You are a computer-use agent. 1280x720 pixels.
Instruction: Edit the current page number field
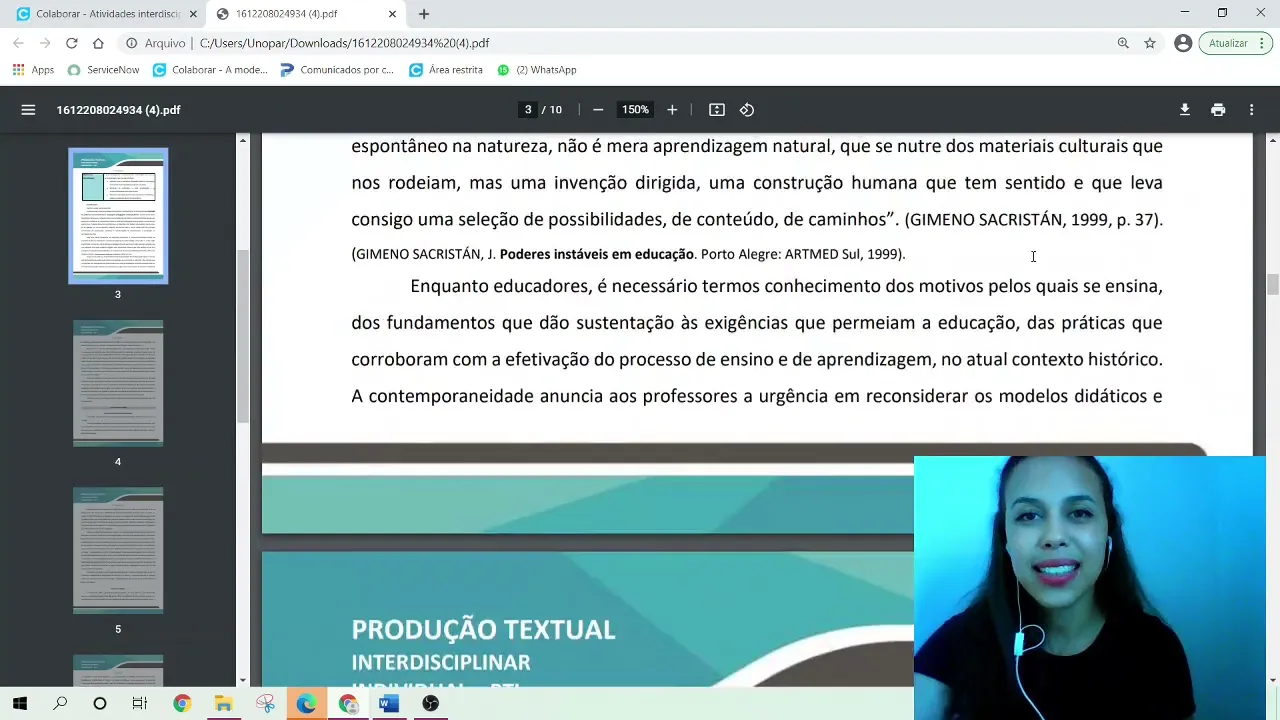(528, 110)
